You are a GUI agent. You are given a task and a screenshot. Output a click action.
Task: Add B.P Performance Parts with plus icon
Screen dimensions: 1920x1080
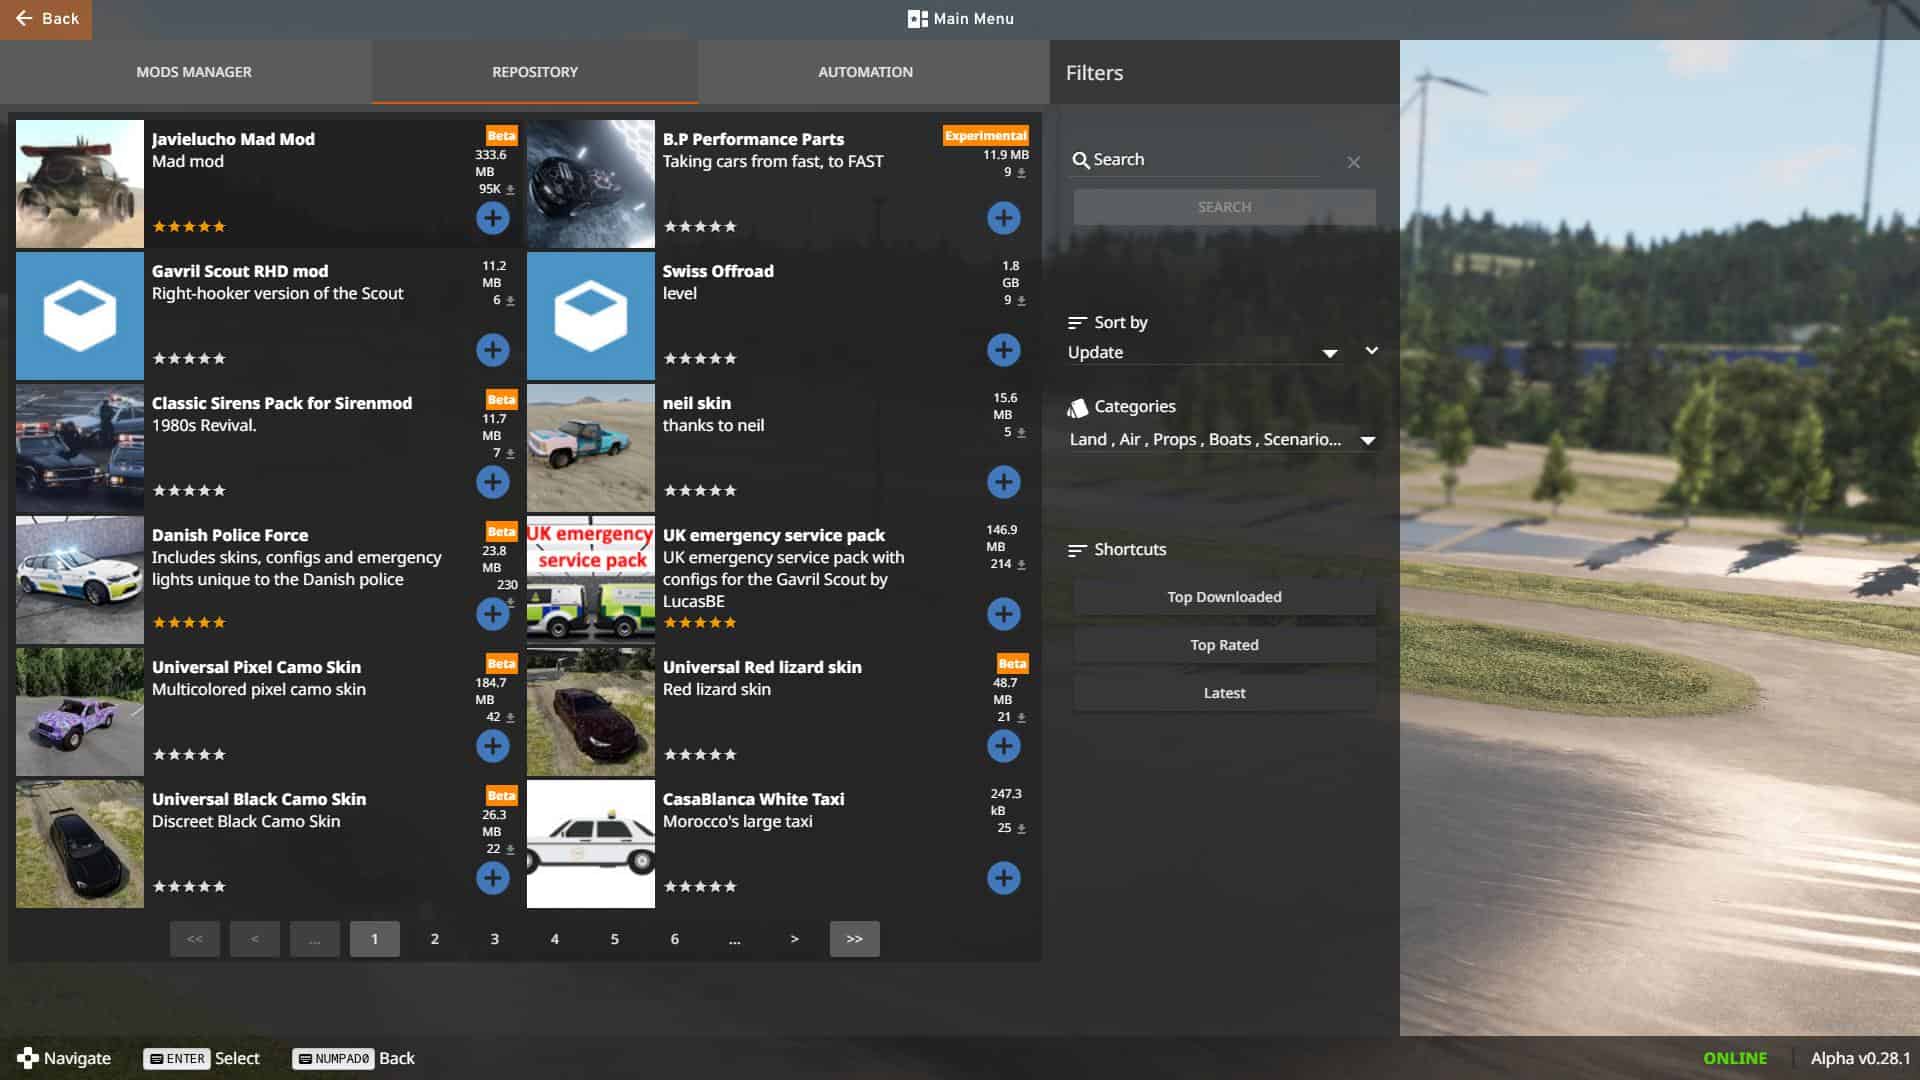coord(1003,218)
